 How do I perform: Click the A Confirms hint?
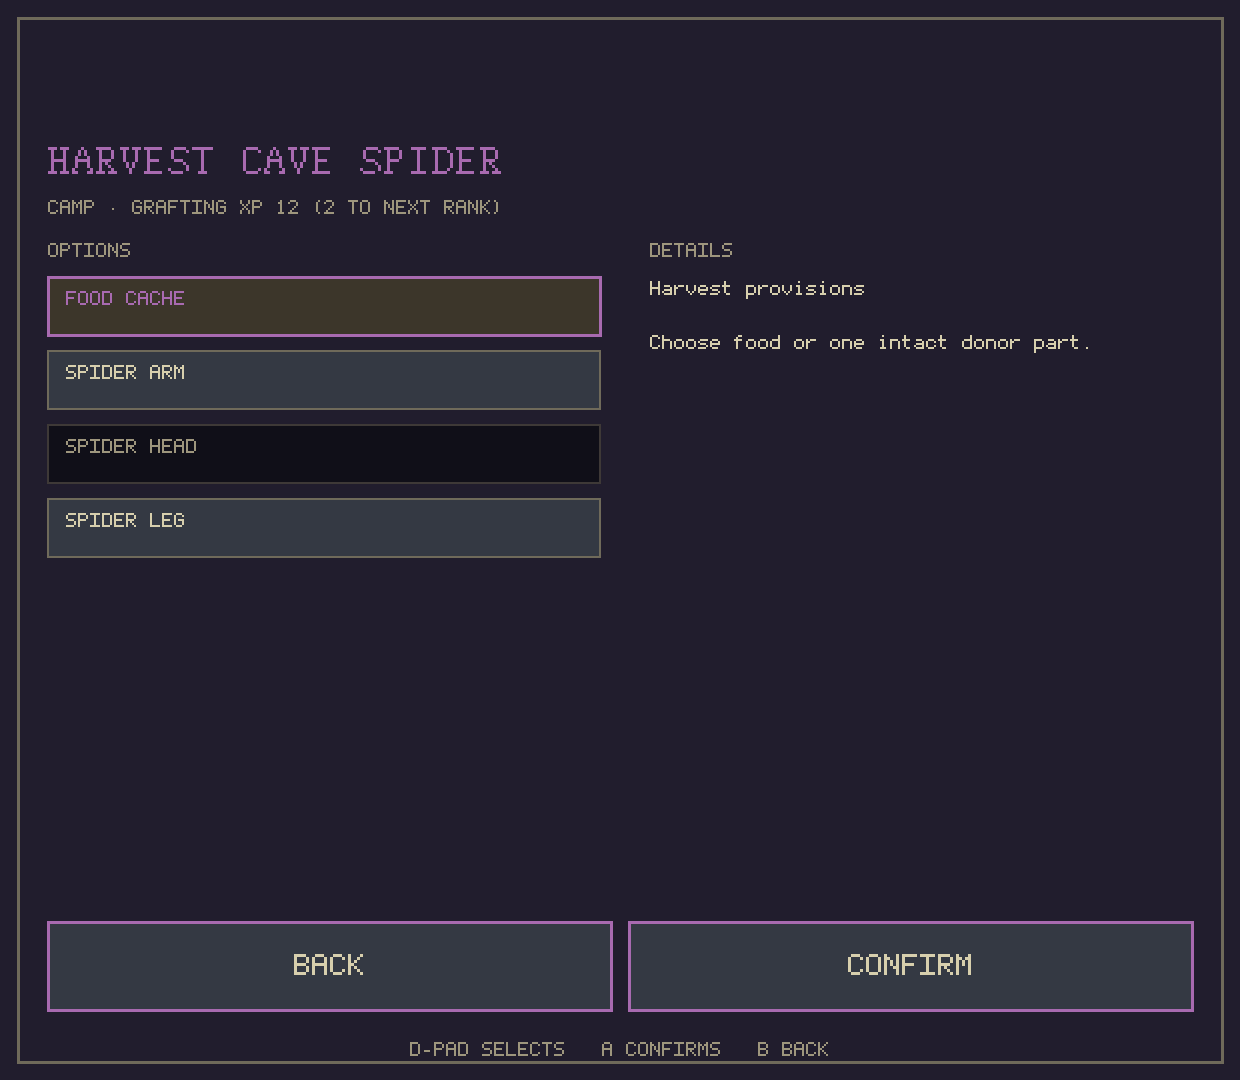661,1049
